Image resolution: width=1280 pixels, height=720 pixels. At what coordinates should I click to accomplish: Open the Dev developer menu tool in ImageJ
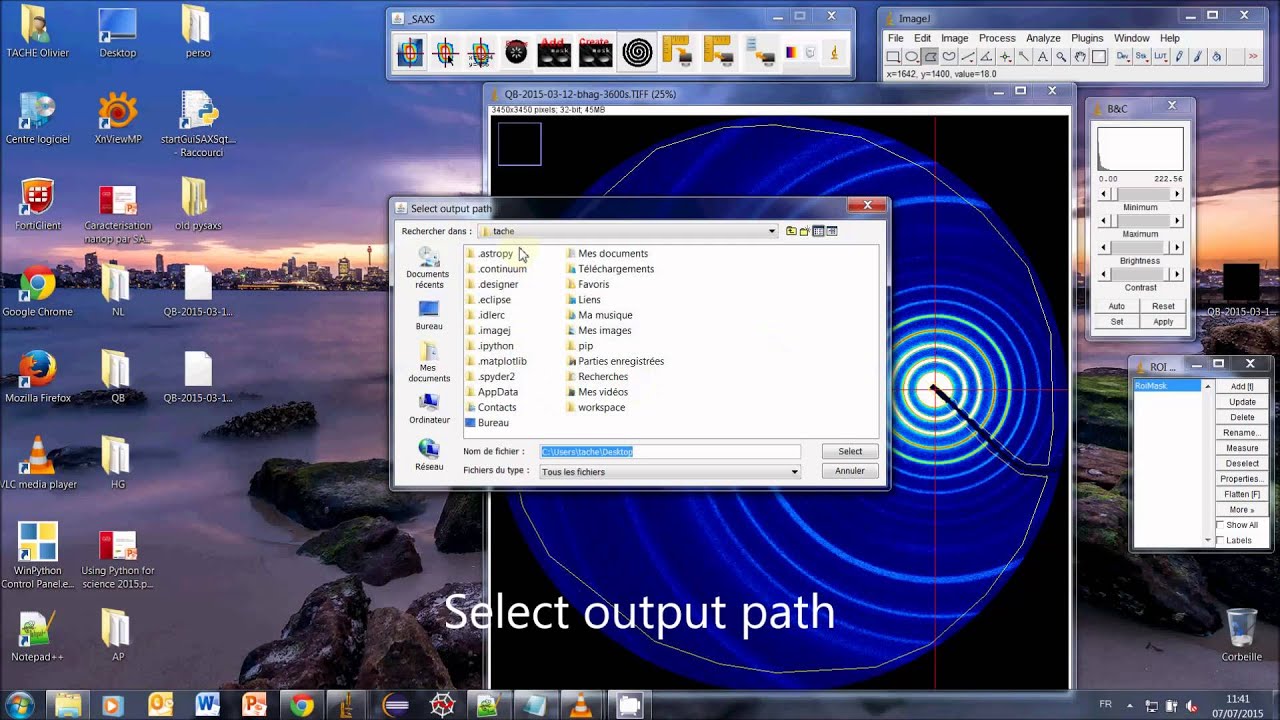[1123, 56]
